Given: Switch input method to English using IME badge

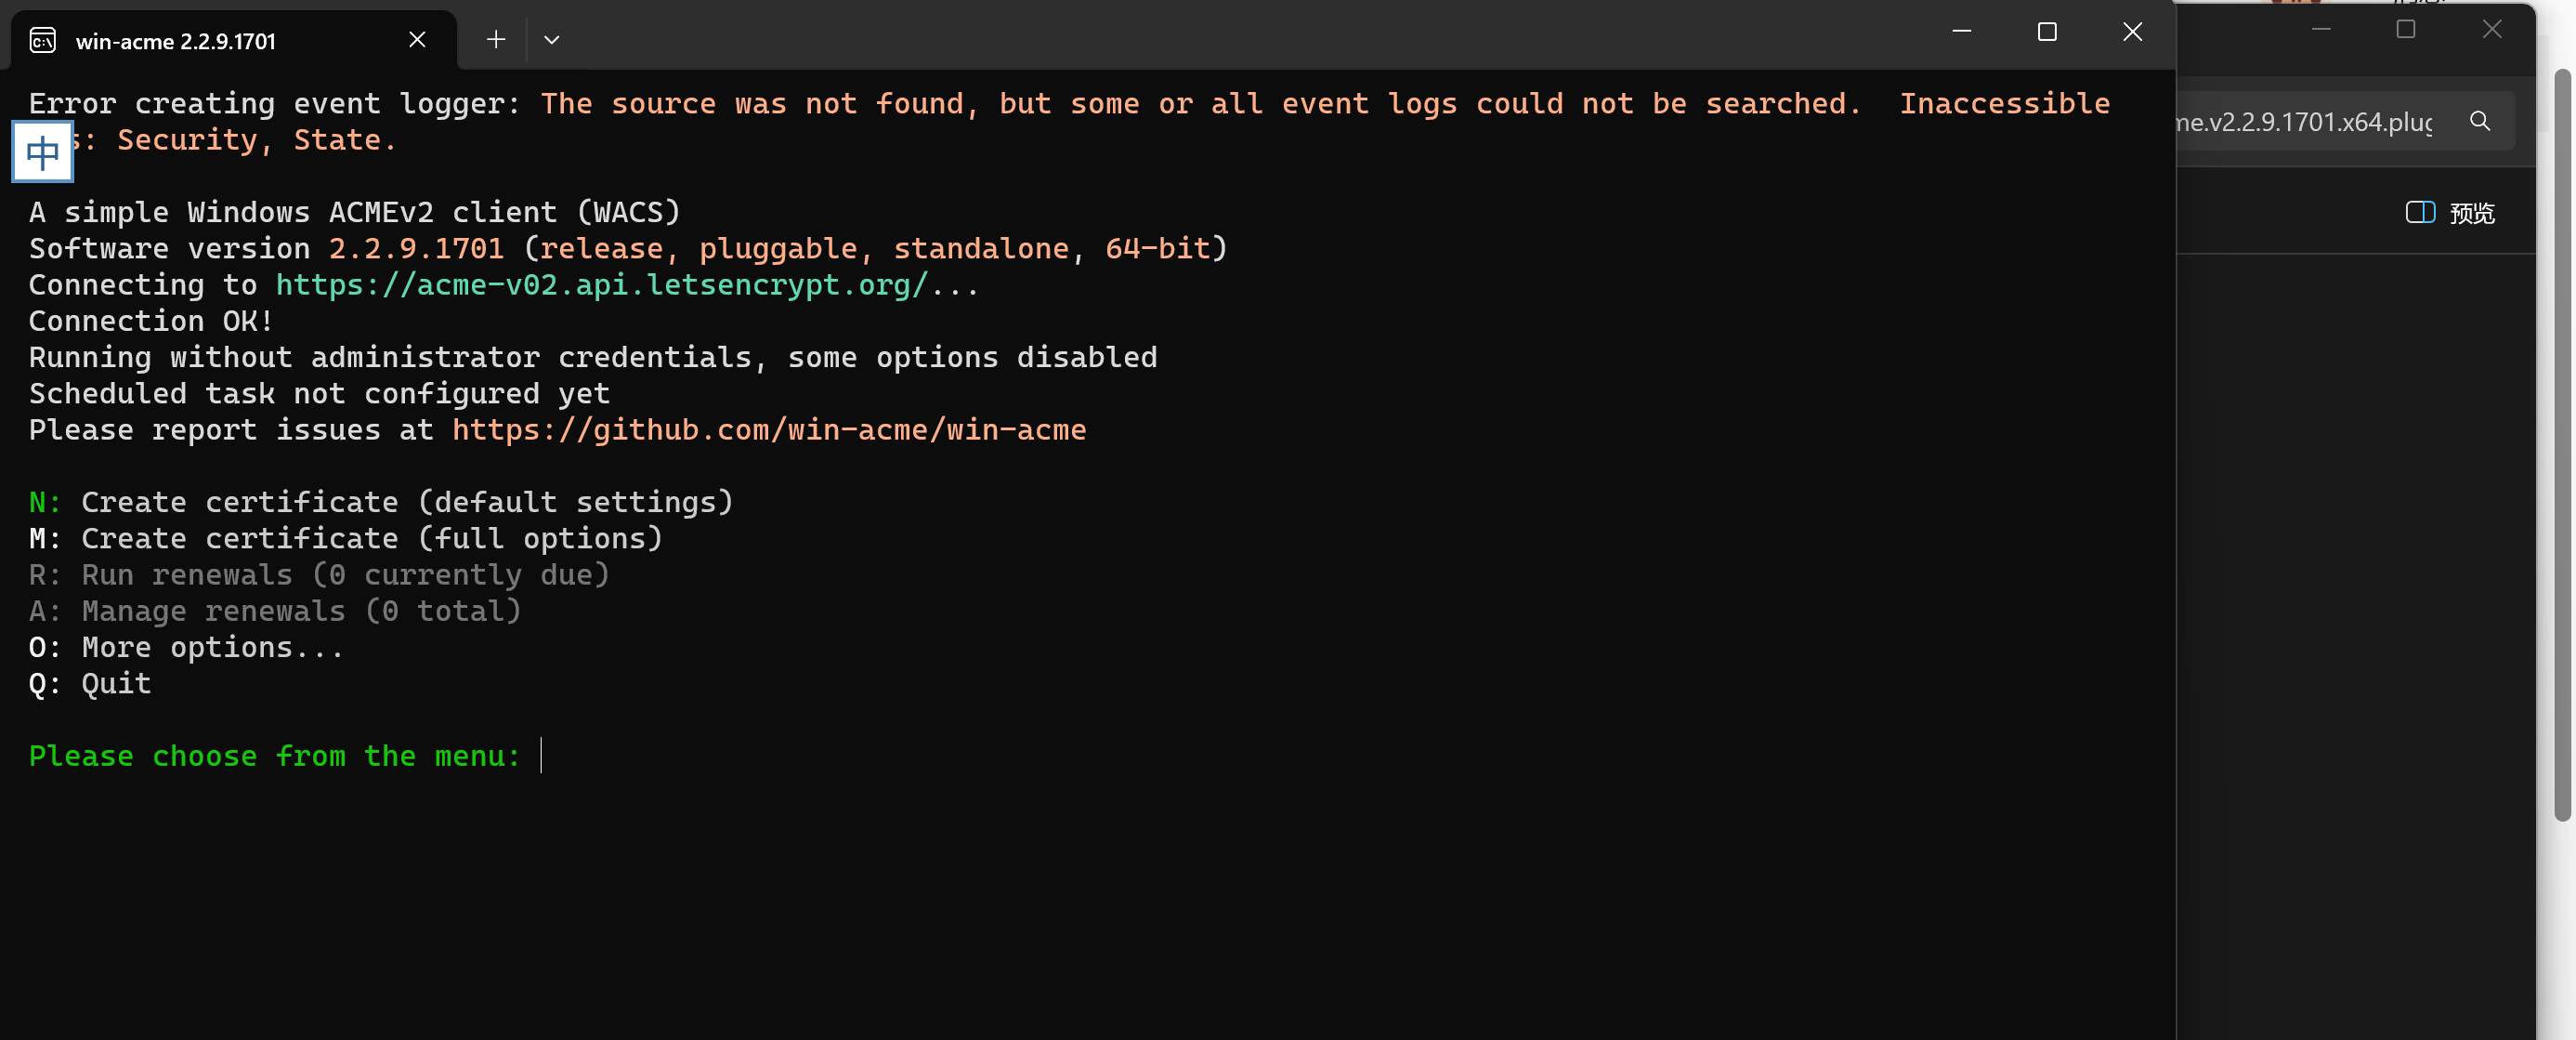Looking at the screenshot, I should (42, 152).
